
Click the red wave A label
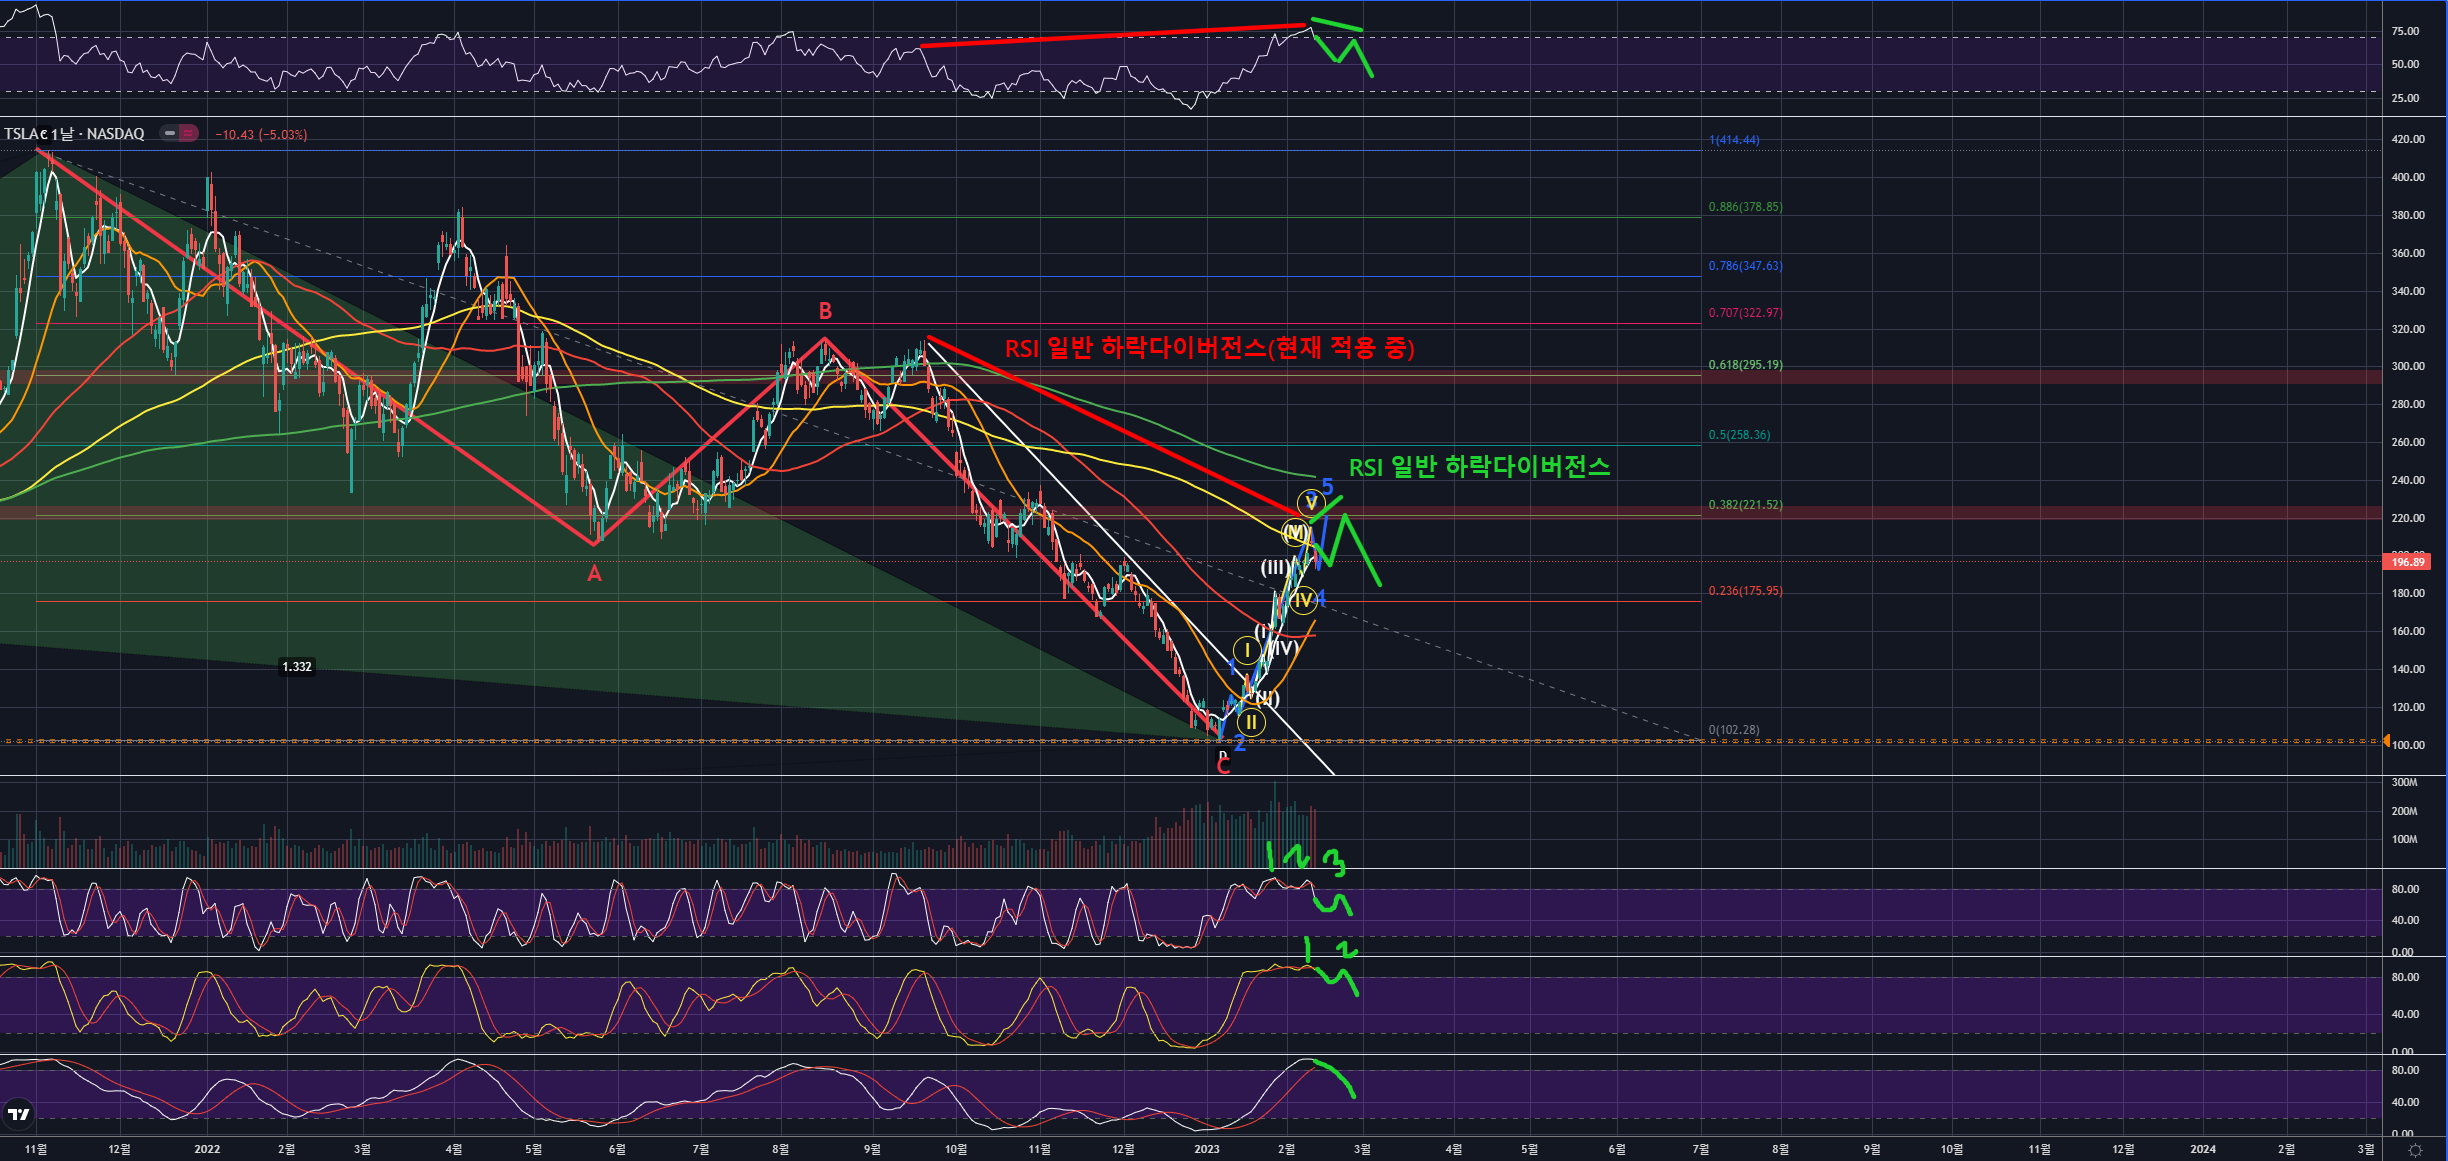pos(594,574)
